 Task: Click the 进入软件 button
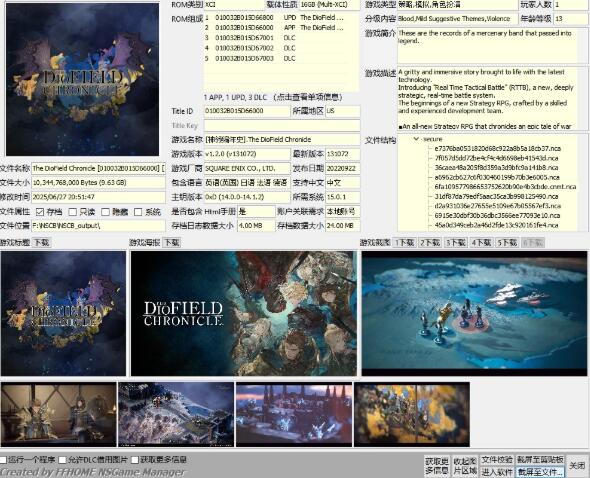[497, 472]
